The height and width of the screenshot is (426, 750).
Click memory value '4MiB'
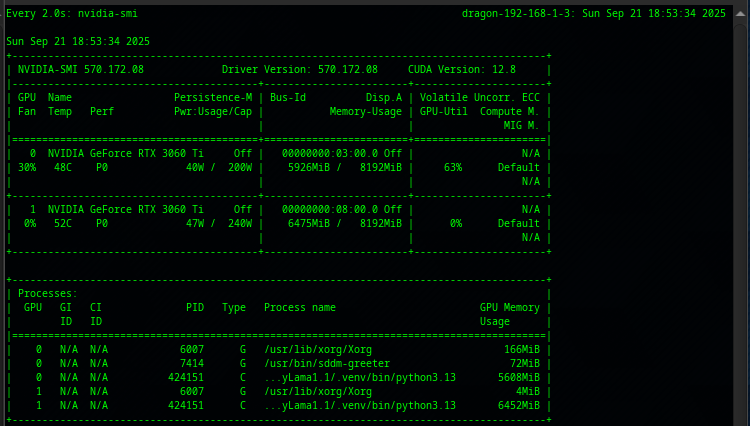pyautogui.click(x=528, y=391)
